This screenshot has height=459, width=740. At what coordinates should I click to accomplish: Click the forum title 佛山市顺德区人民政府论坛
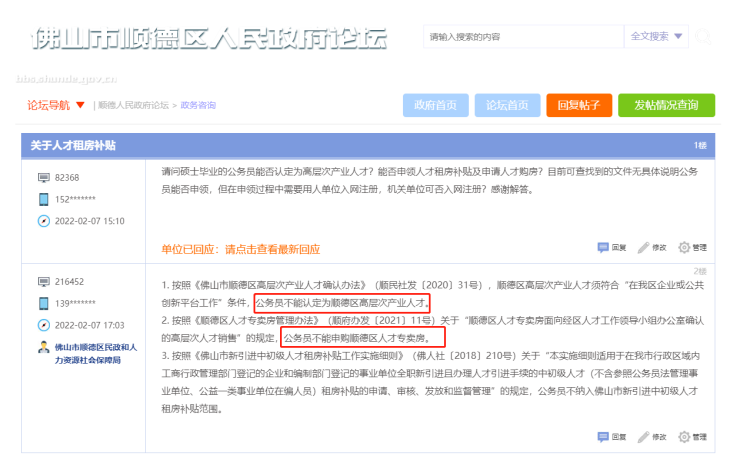[x=209, y=38]
